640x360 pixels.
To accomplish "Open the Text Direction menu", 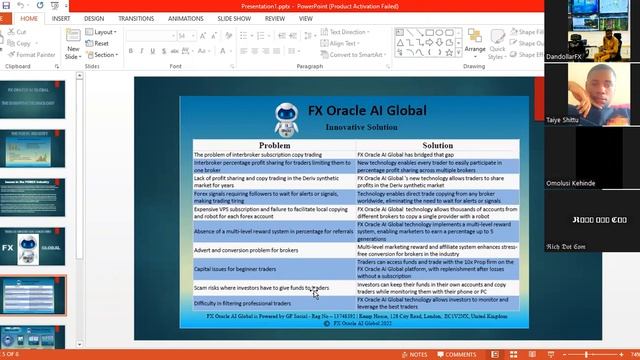I will point(345,32).
